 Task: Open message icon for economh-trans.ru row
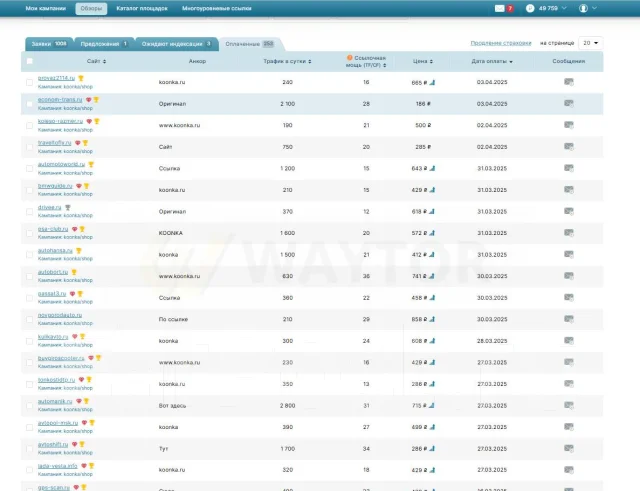pyautogui.click(x=569, y=104)
